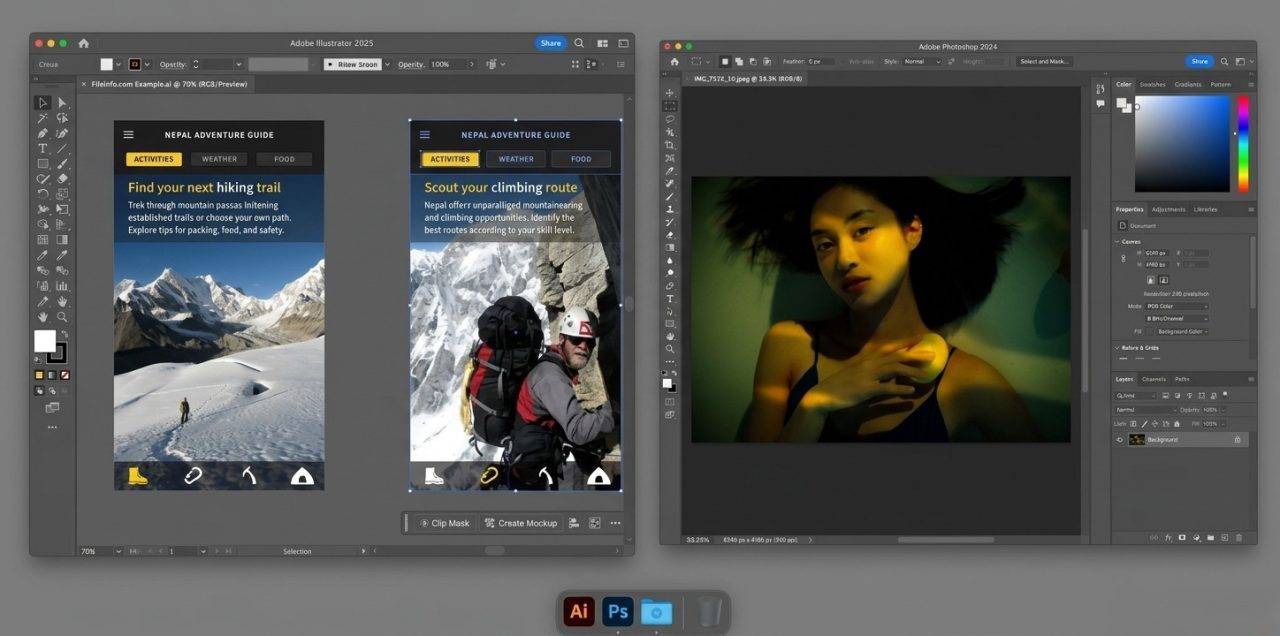The width and height of the screenshot is (1280, 636).
Task: Collapse the Canvas section in Properties
Action: [1119, 241]
